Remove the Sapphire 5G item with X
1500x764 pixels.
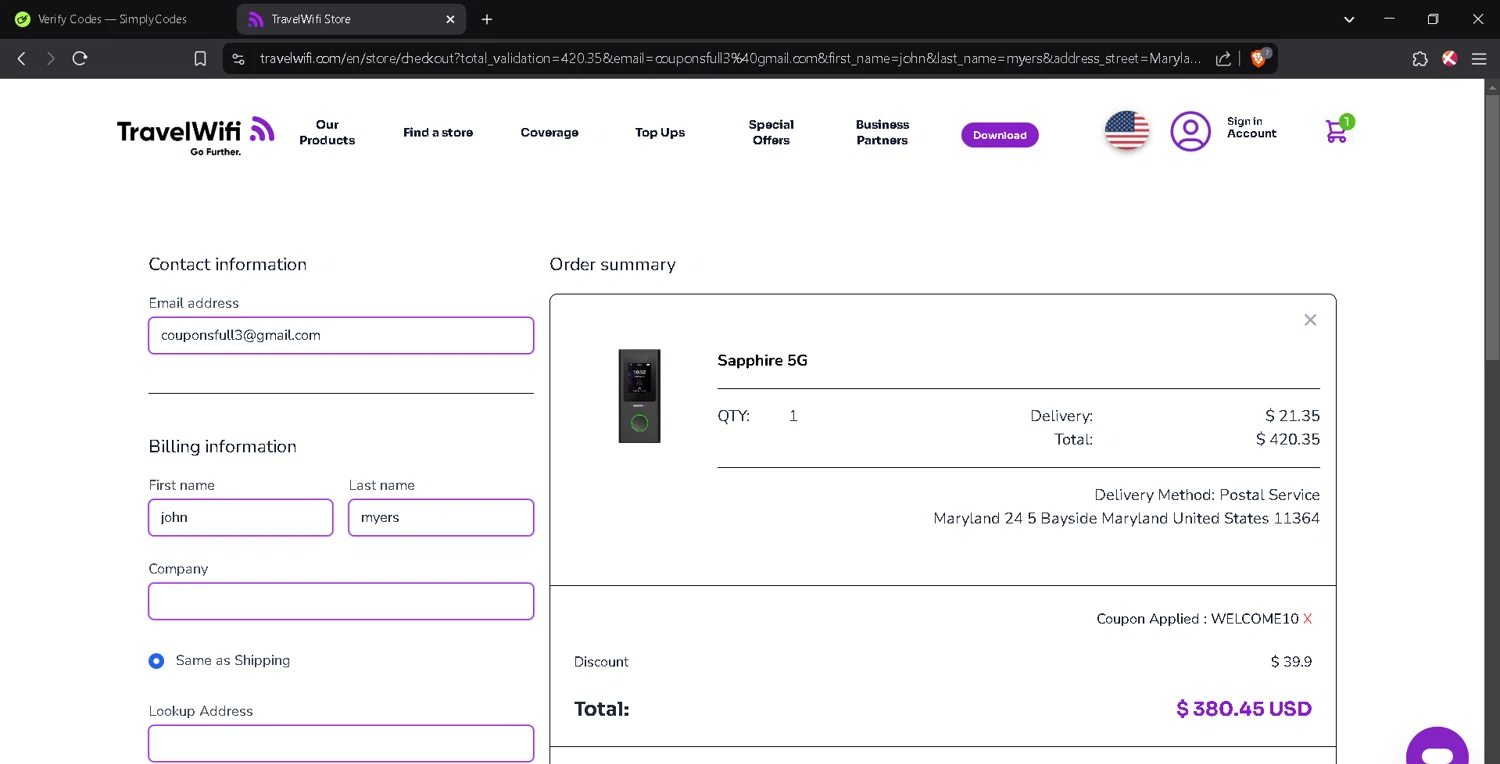(1310, 320)
